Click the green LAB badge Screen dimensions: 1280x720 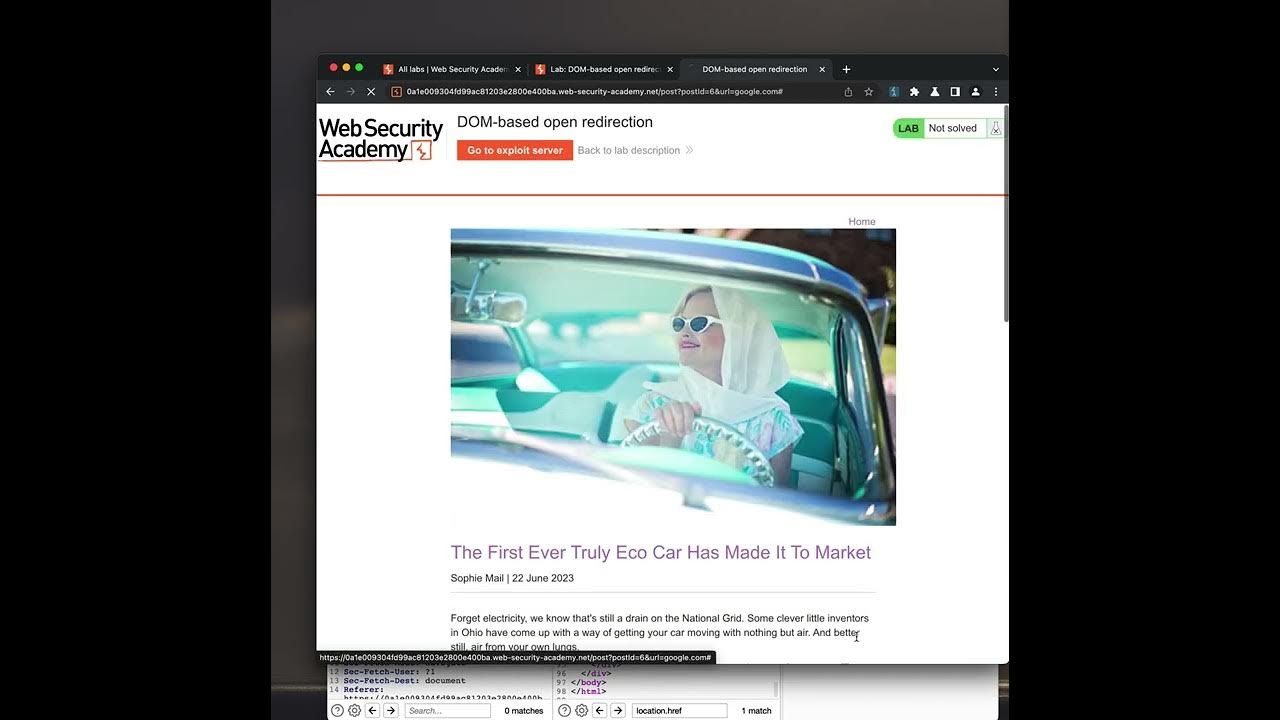click(908, 128)
